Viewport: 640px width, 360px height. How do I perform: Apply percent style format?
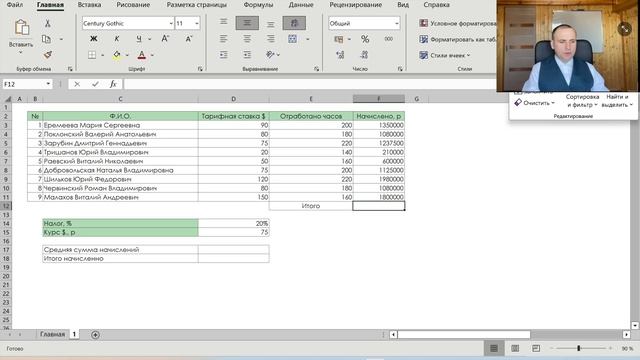click(365, 39)
